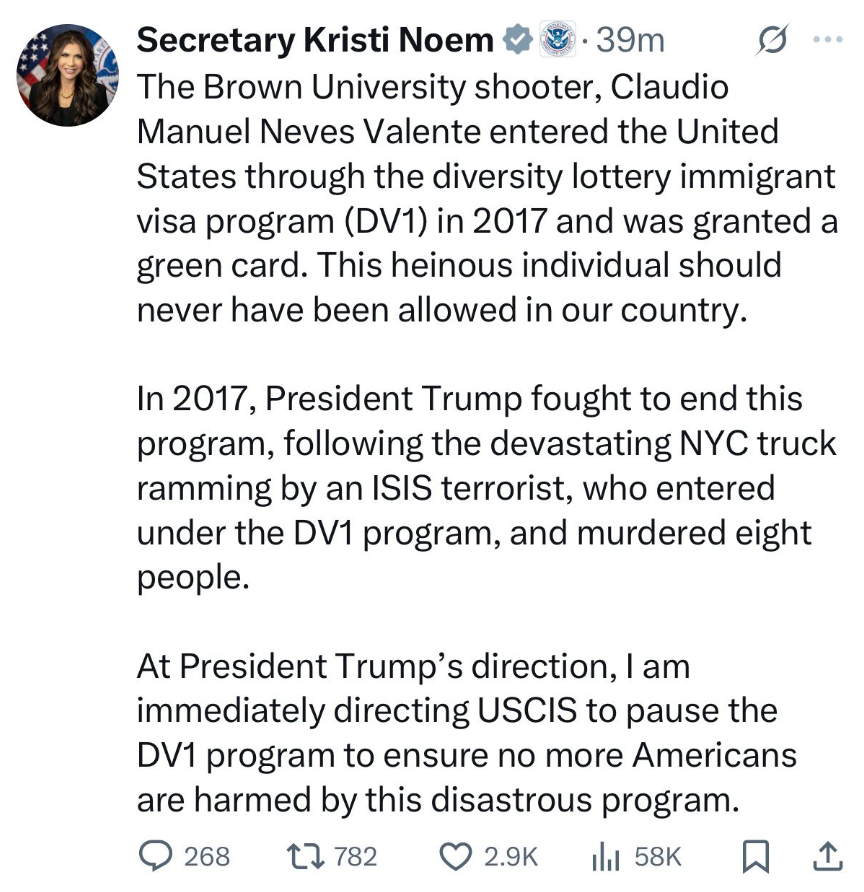Click the DHS affiliation seal badge

553,40
